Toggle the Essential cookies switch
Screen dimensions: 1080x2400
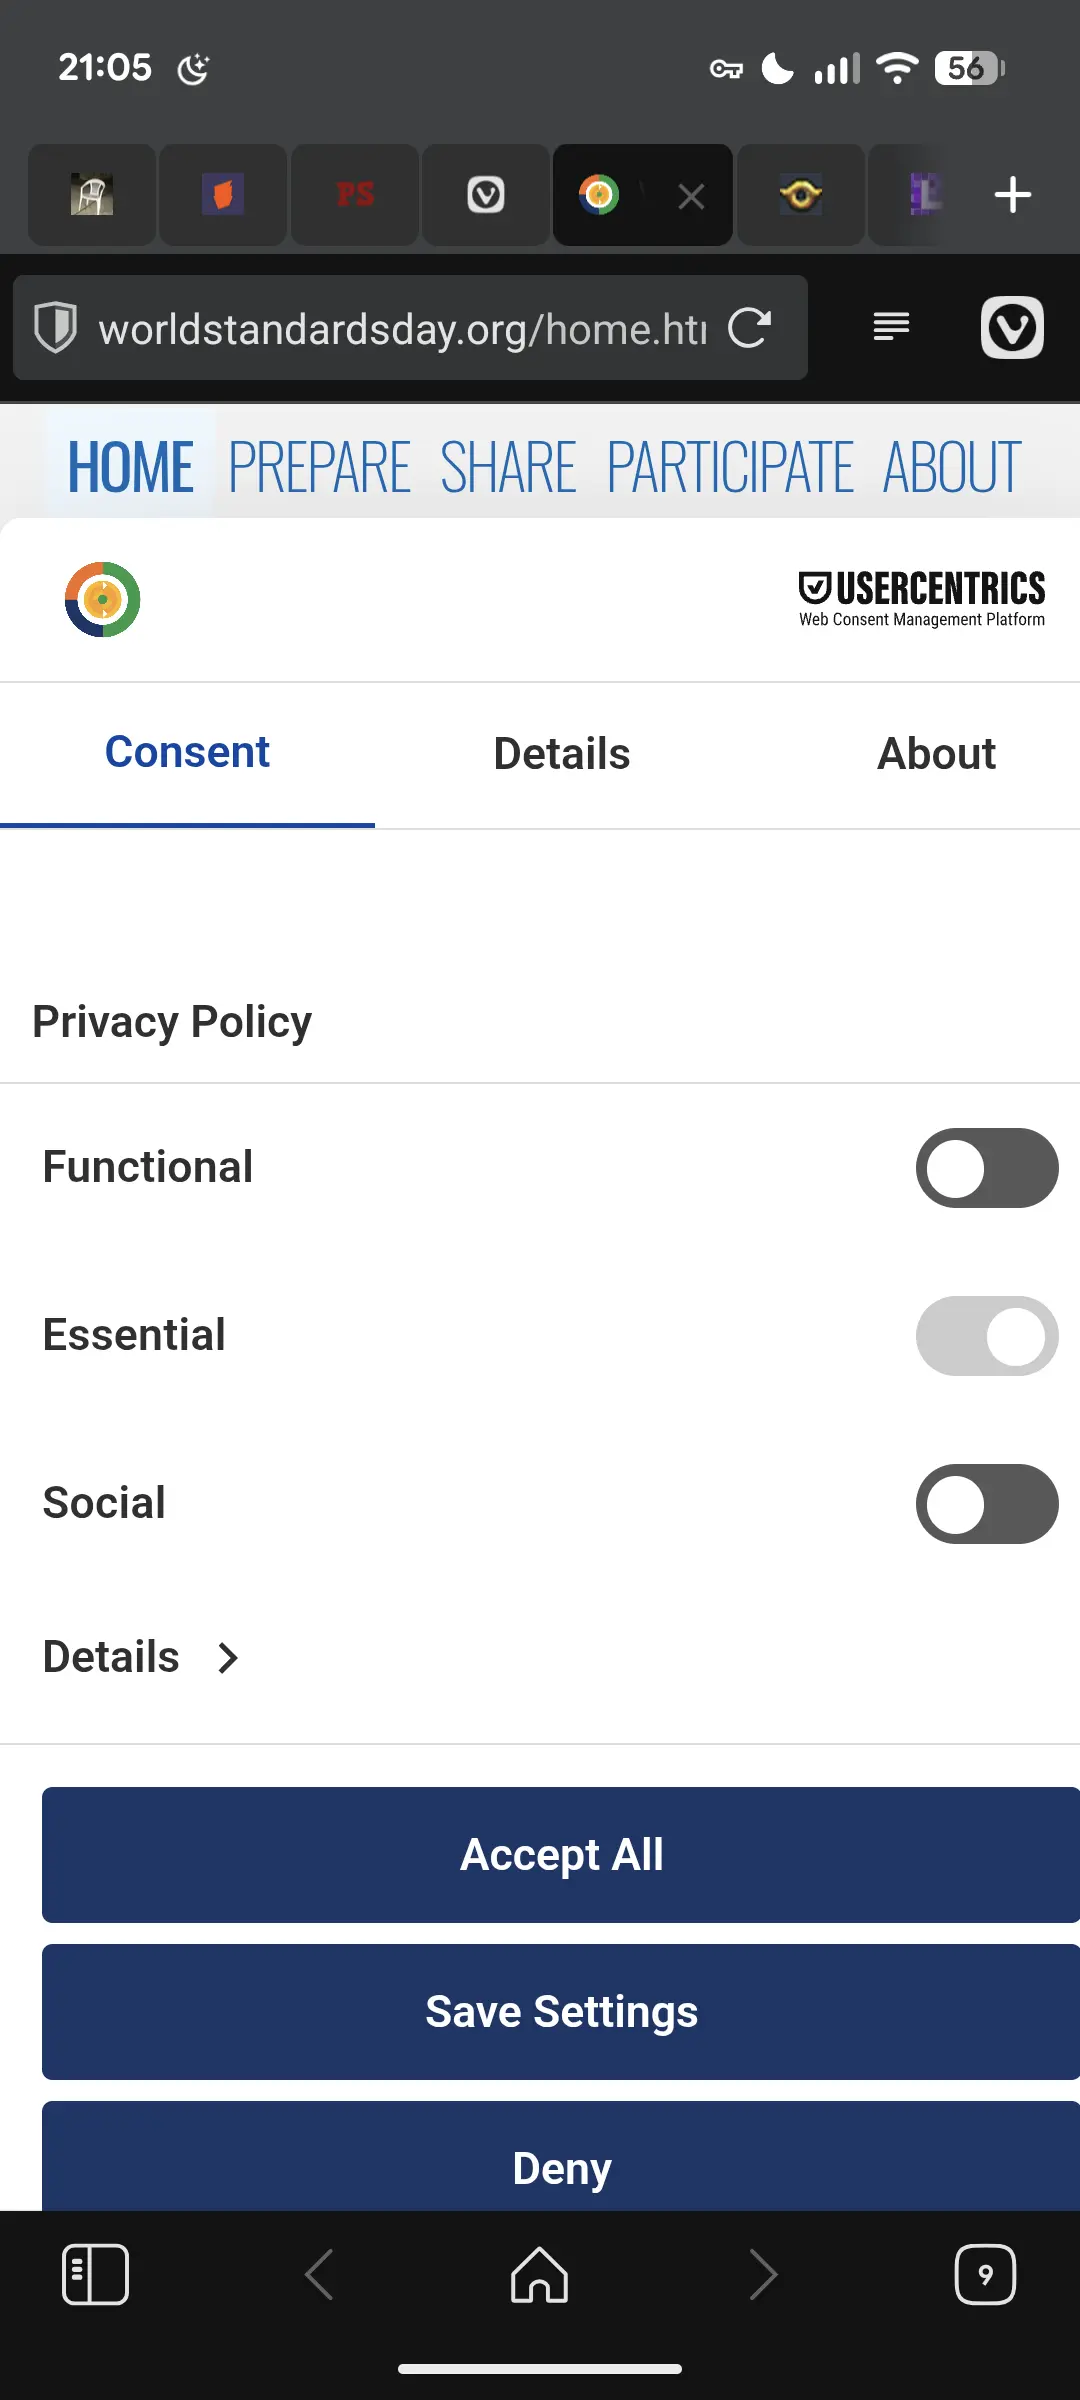point(986,1336)
